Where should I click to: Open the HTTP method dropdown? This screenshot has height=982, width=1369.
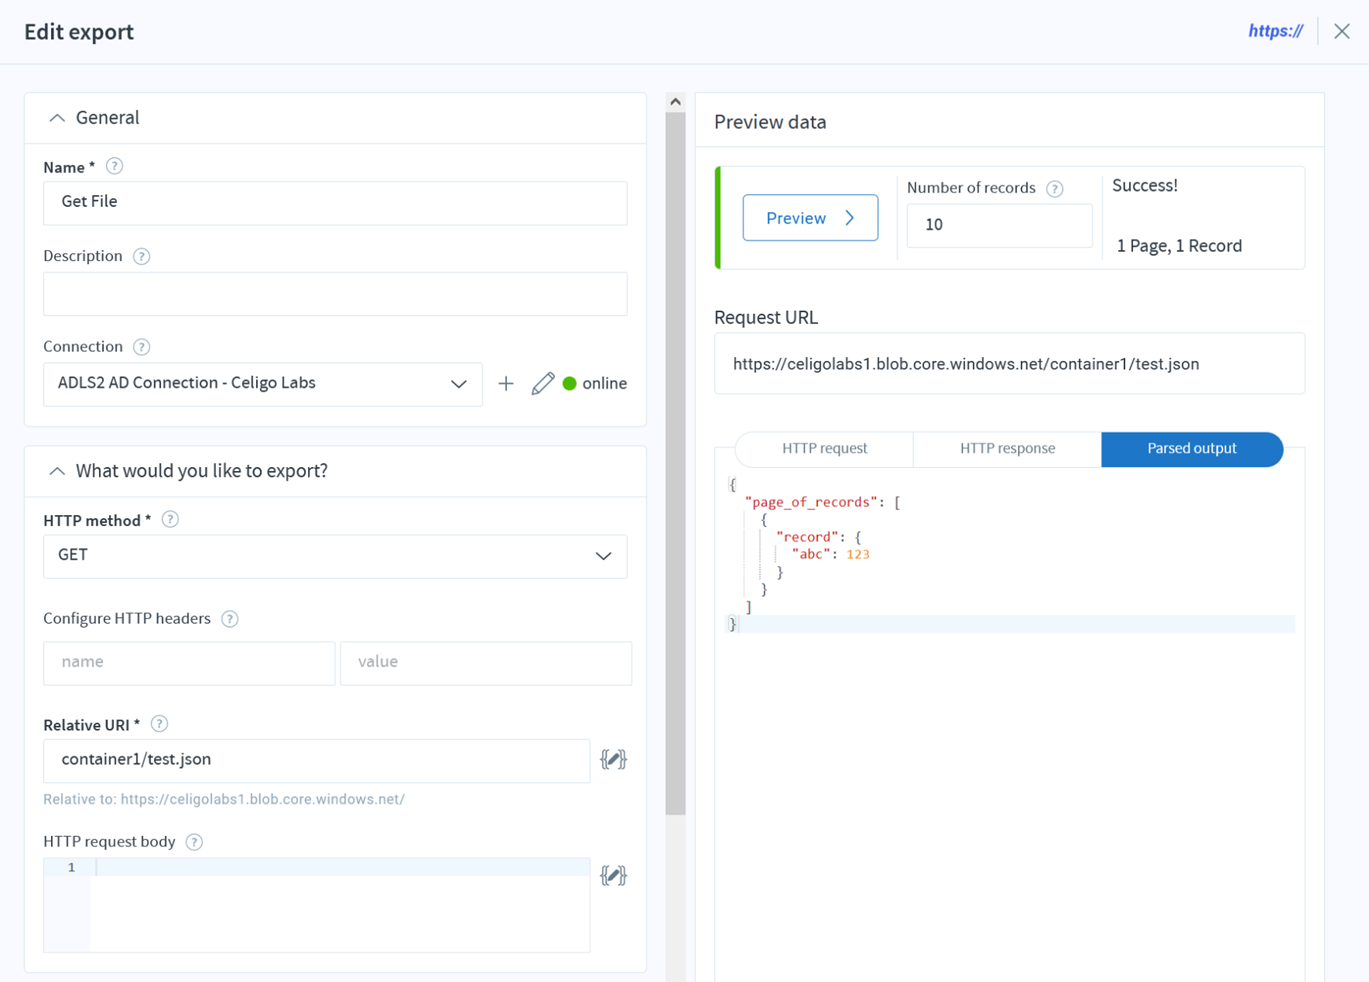pyautogui.click(x=335, y=556)
